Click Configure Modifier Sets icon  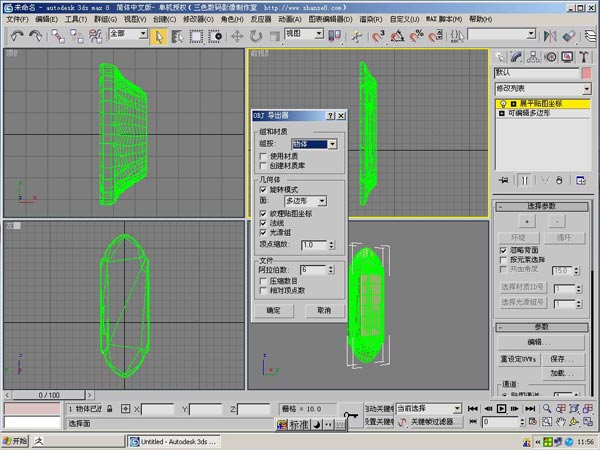point(581,180)
